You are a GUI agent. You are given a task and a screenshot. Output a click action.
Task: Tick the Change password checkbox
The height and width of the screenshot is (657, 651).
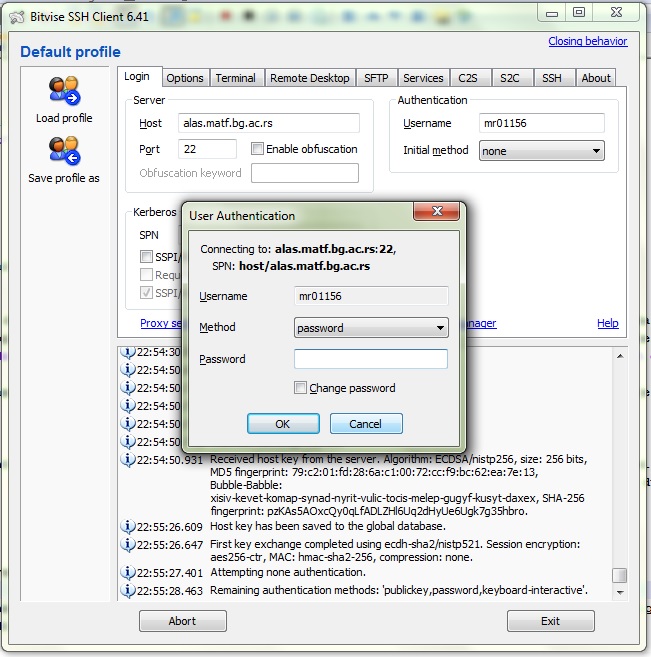pos(300,388)
